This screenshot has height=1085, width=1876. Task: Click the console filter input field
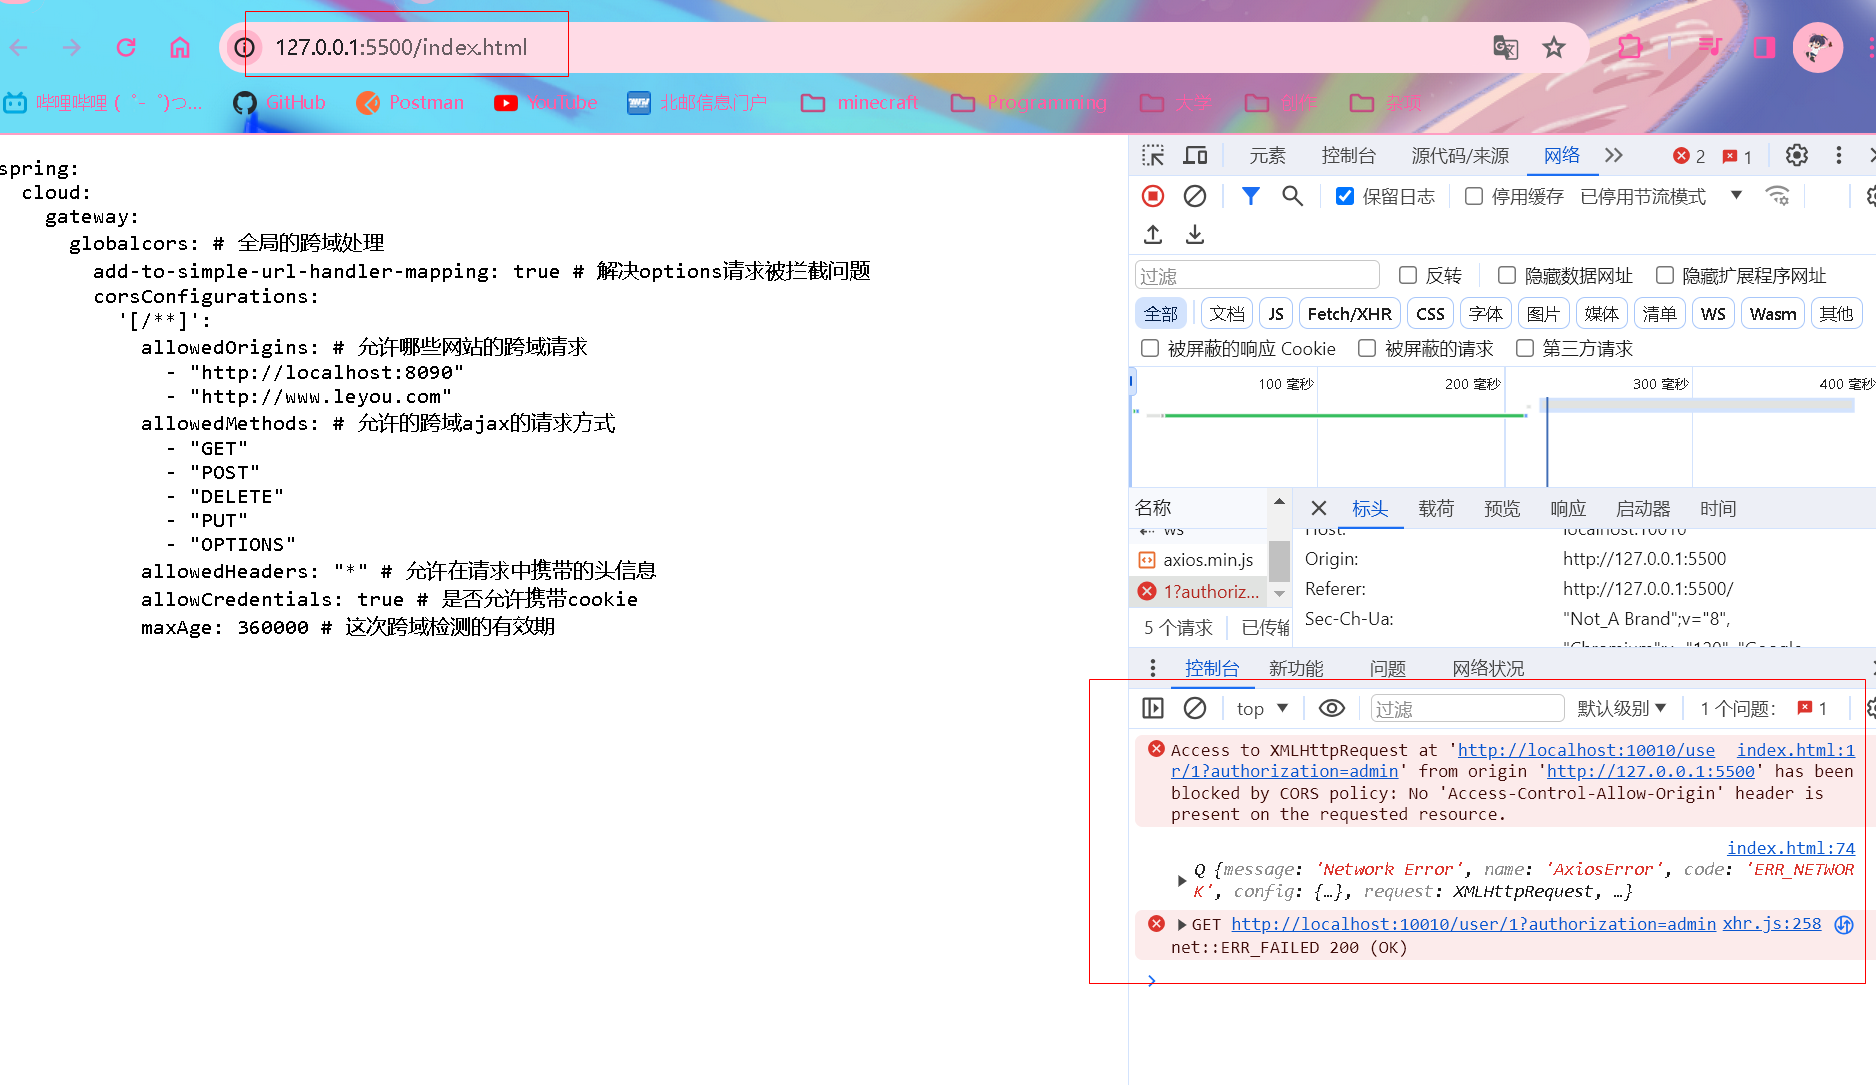tap(1467, 708)
